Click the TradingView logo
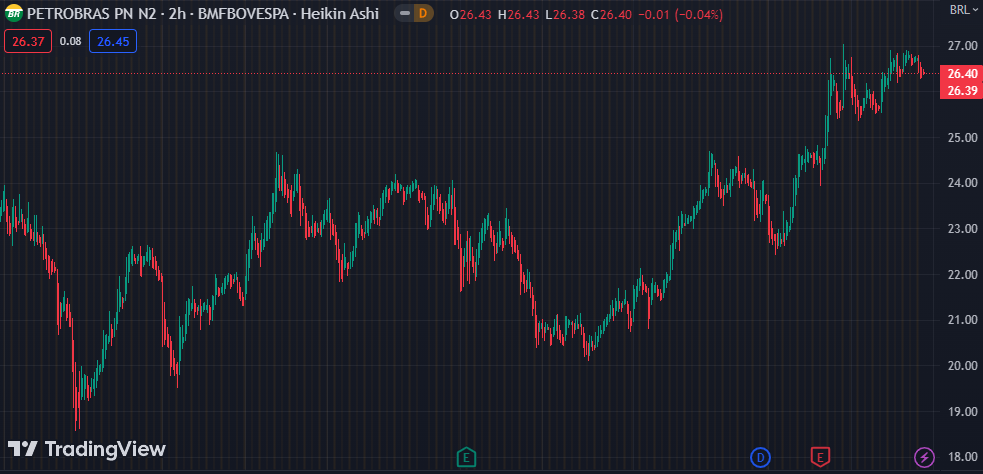Screen dimensions: 983x474 click(87, 449)
